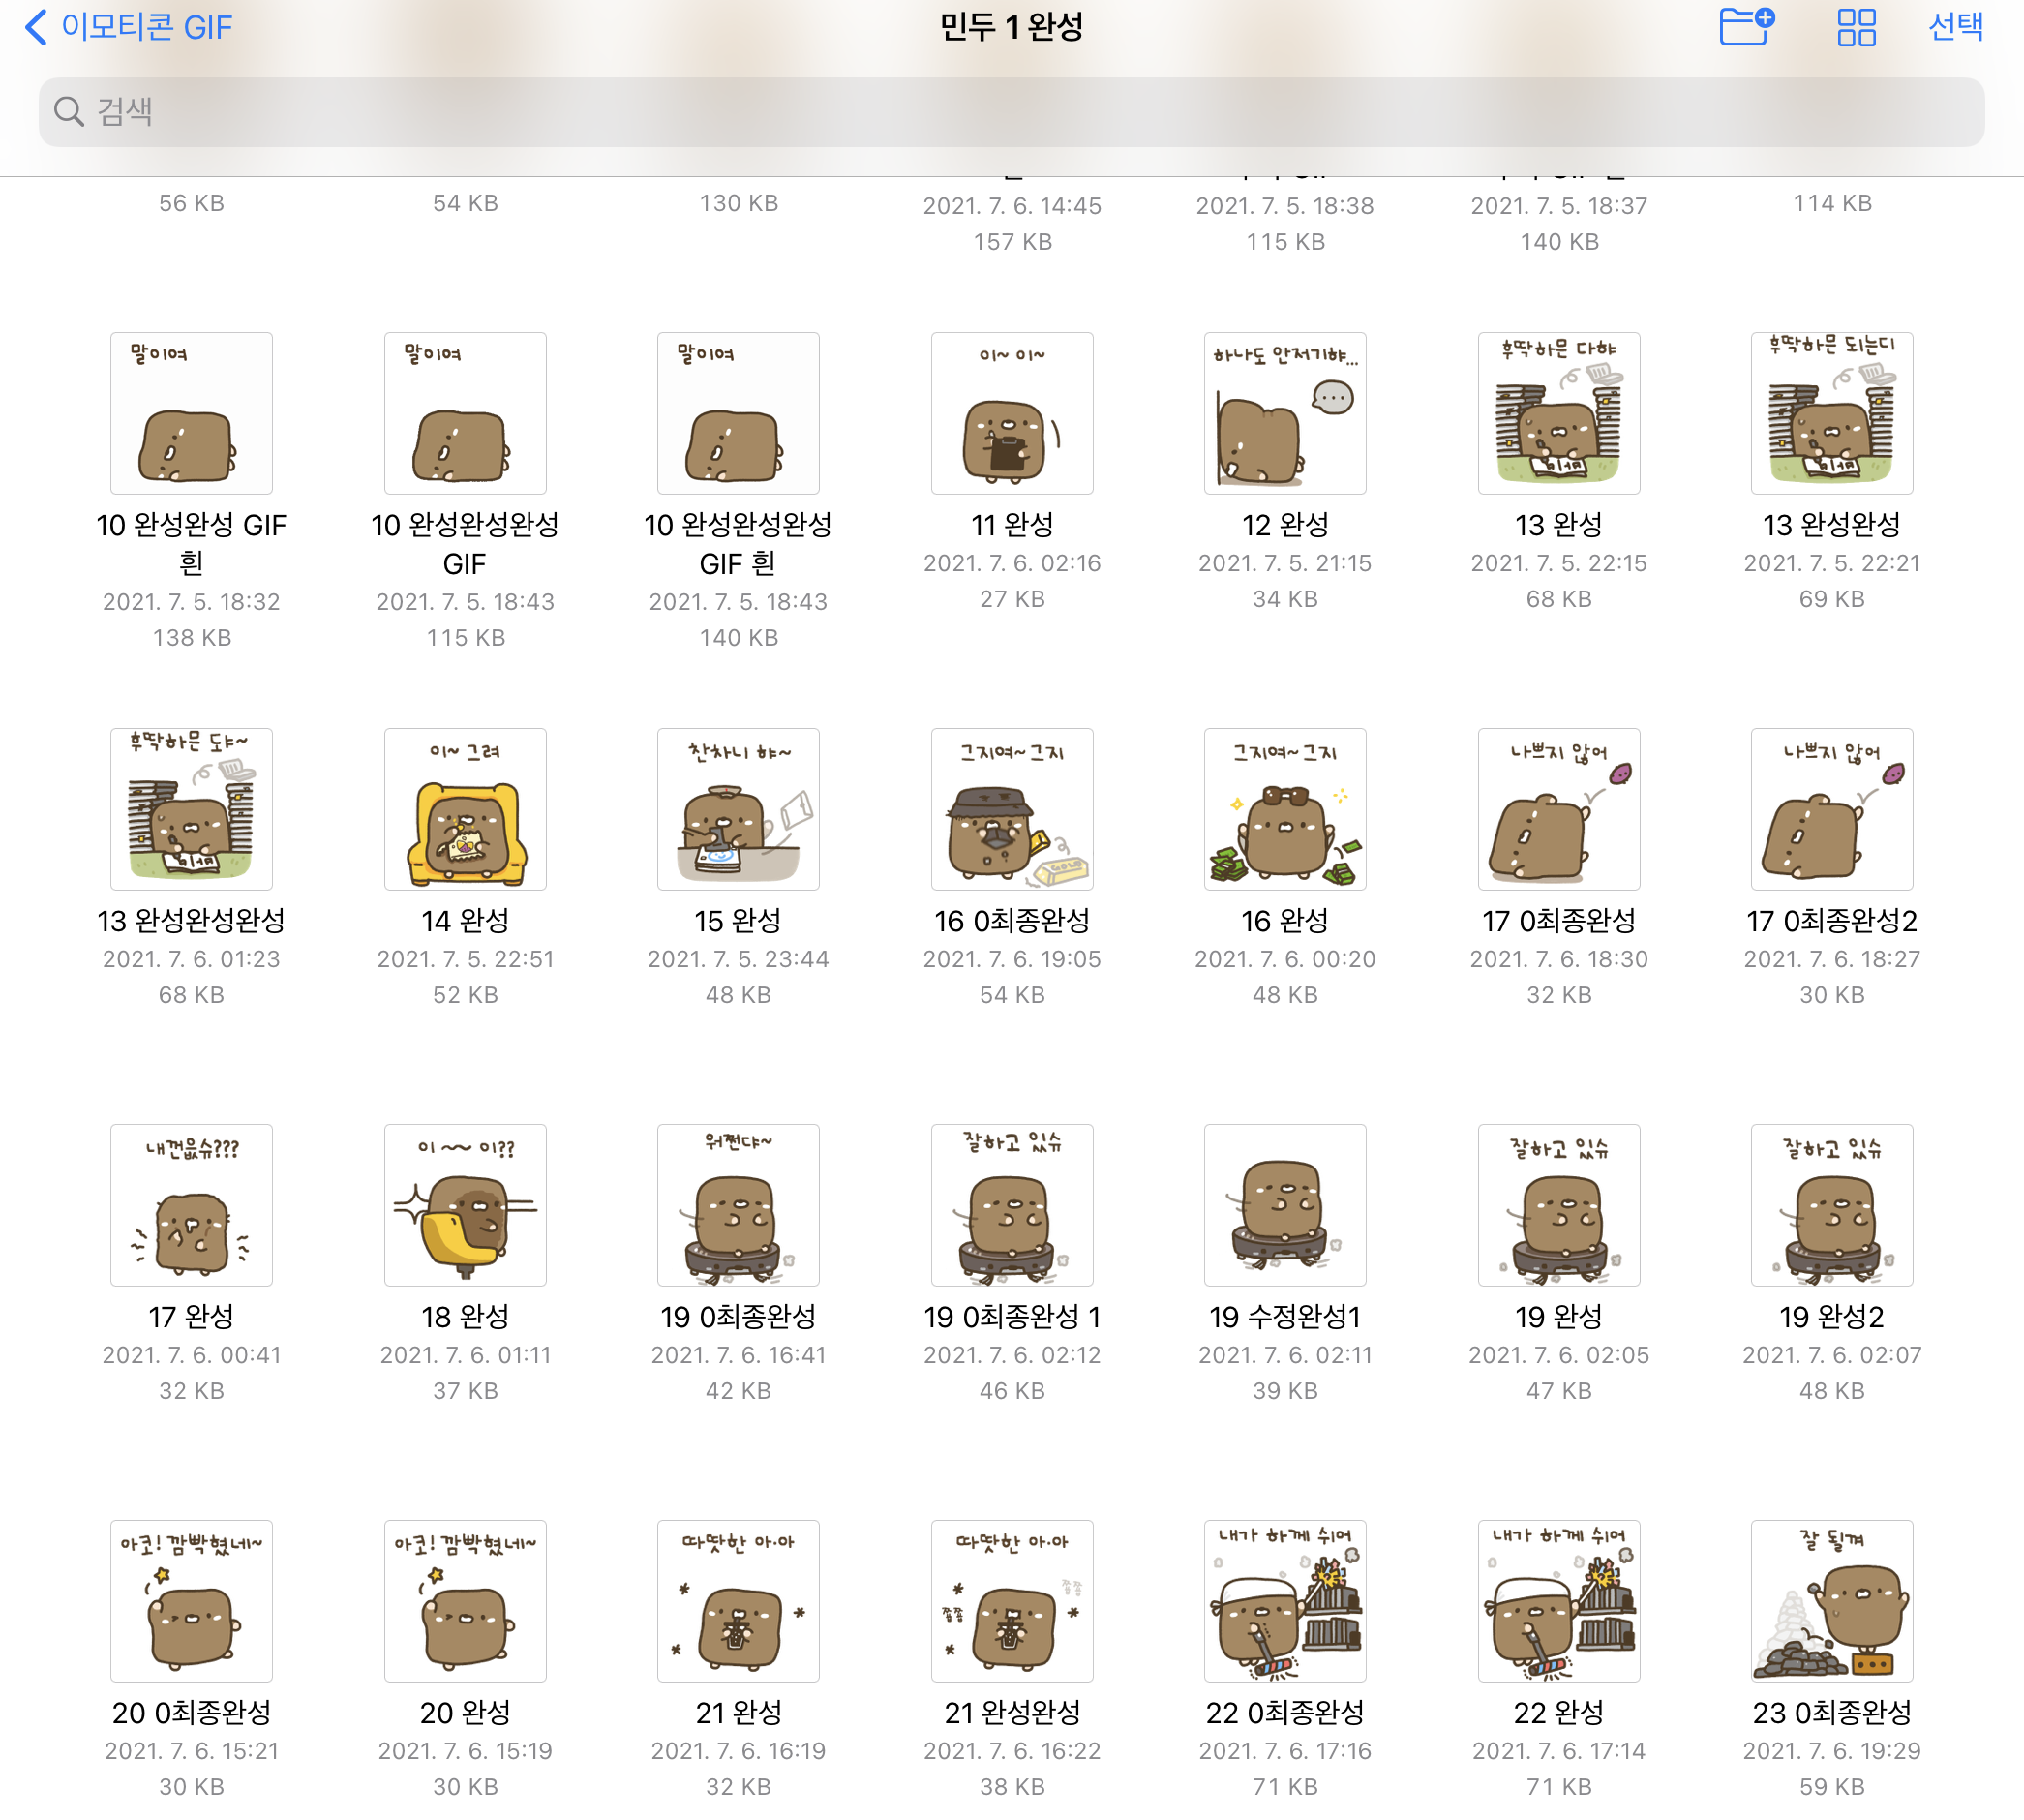Open the 14 완성 yellow sofa thumbnail

[x=465, y=809]
